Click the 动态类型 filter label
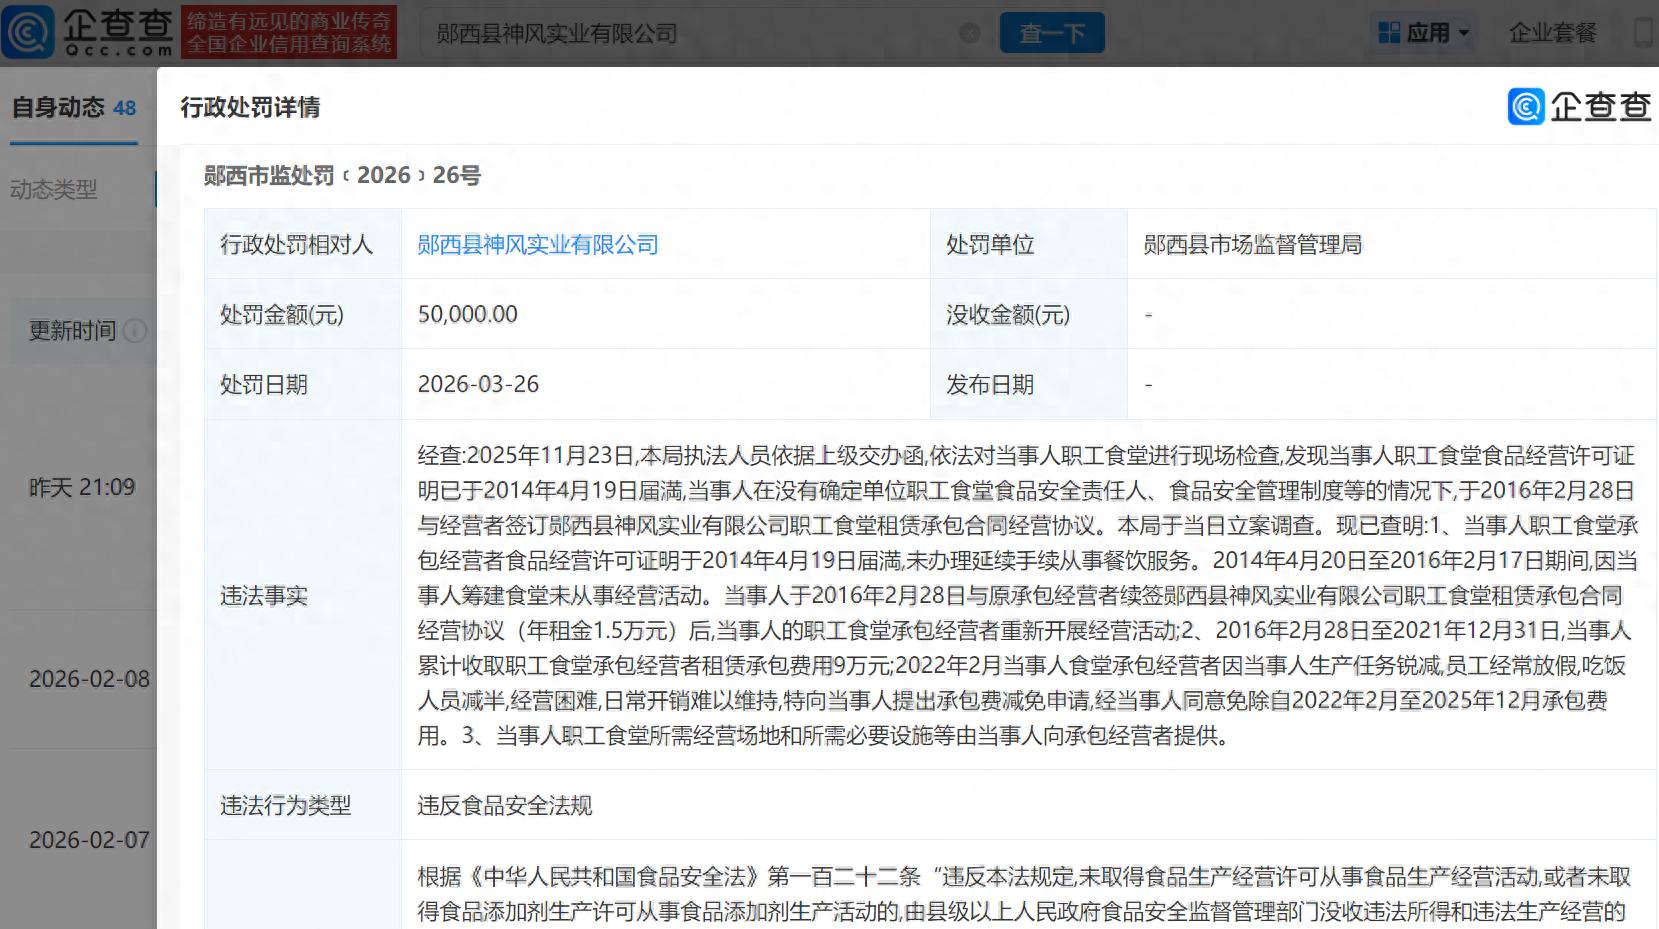Viewport: 1659px width, 929px height. (54, 189)
